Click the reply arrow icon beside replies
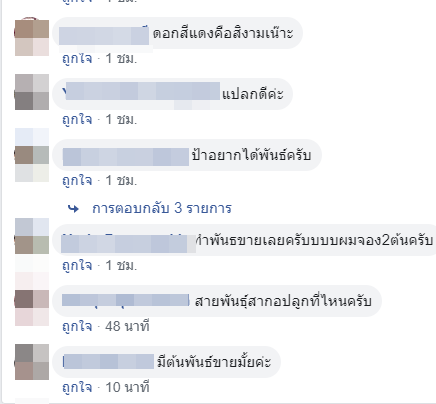Screen dimensions: 436x404 coord(73,209)
